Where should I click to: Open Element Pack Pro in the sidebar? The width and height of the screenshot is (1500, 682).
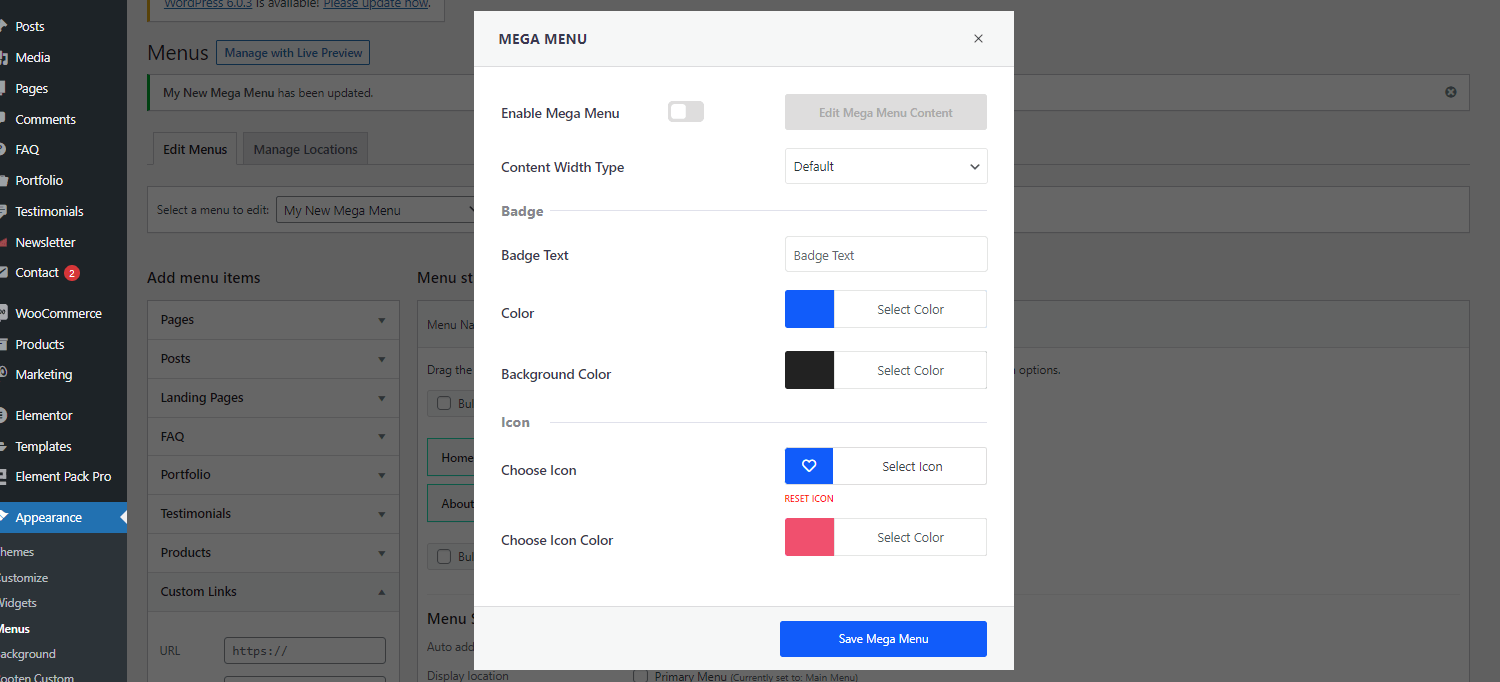[x=63, y=476]
